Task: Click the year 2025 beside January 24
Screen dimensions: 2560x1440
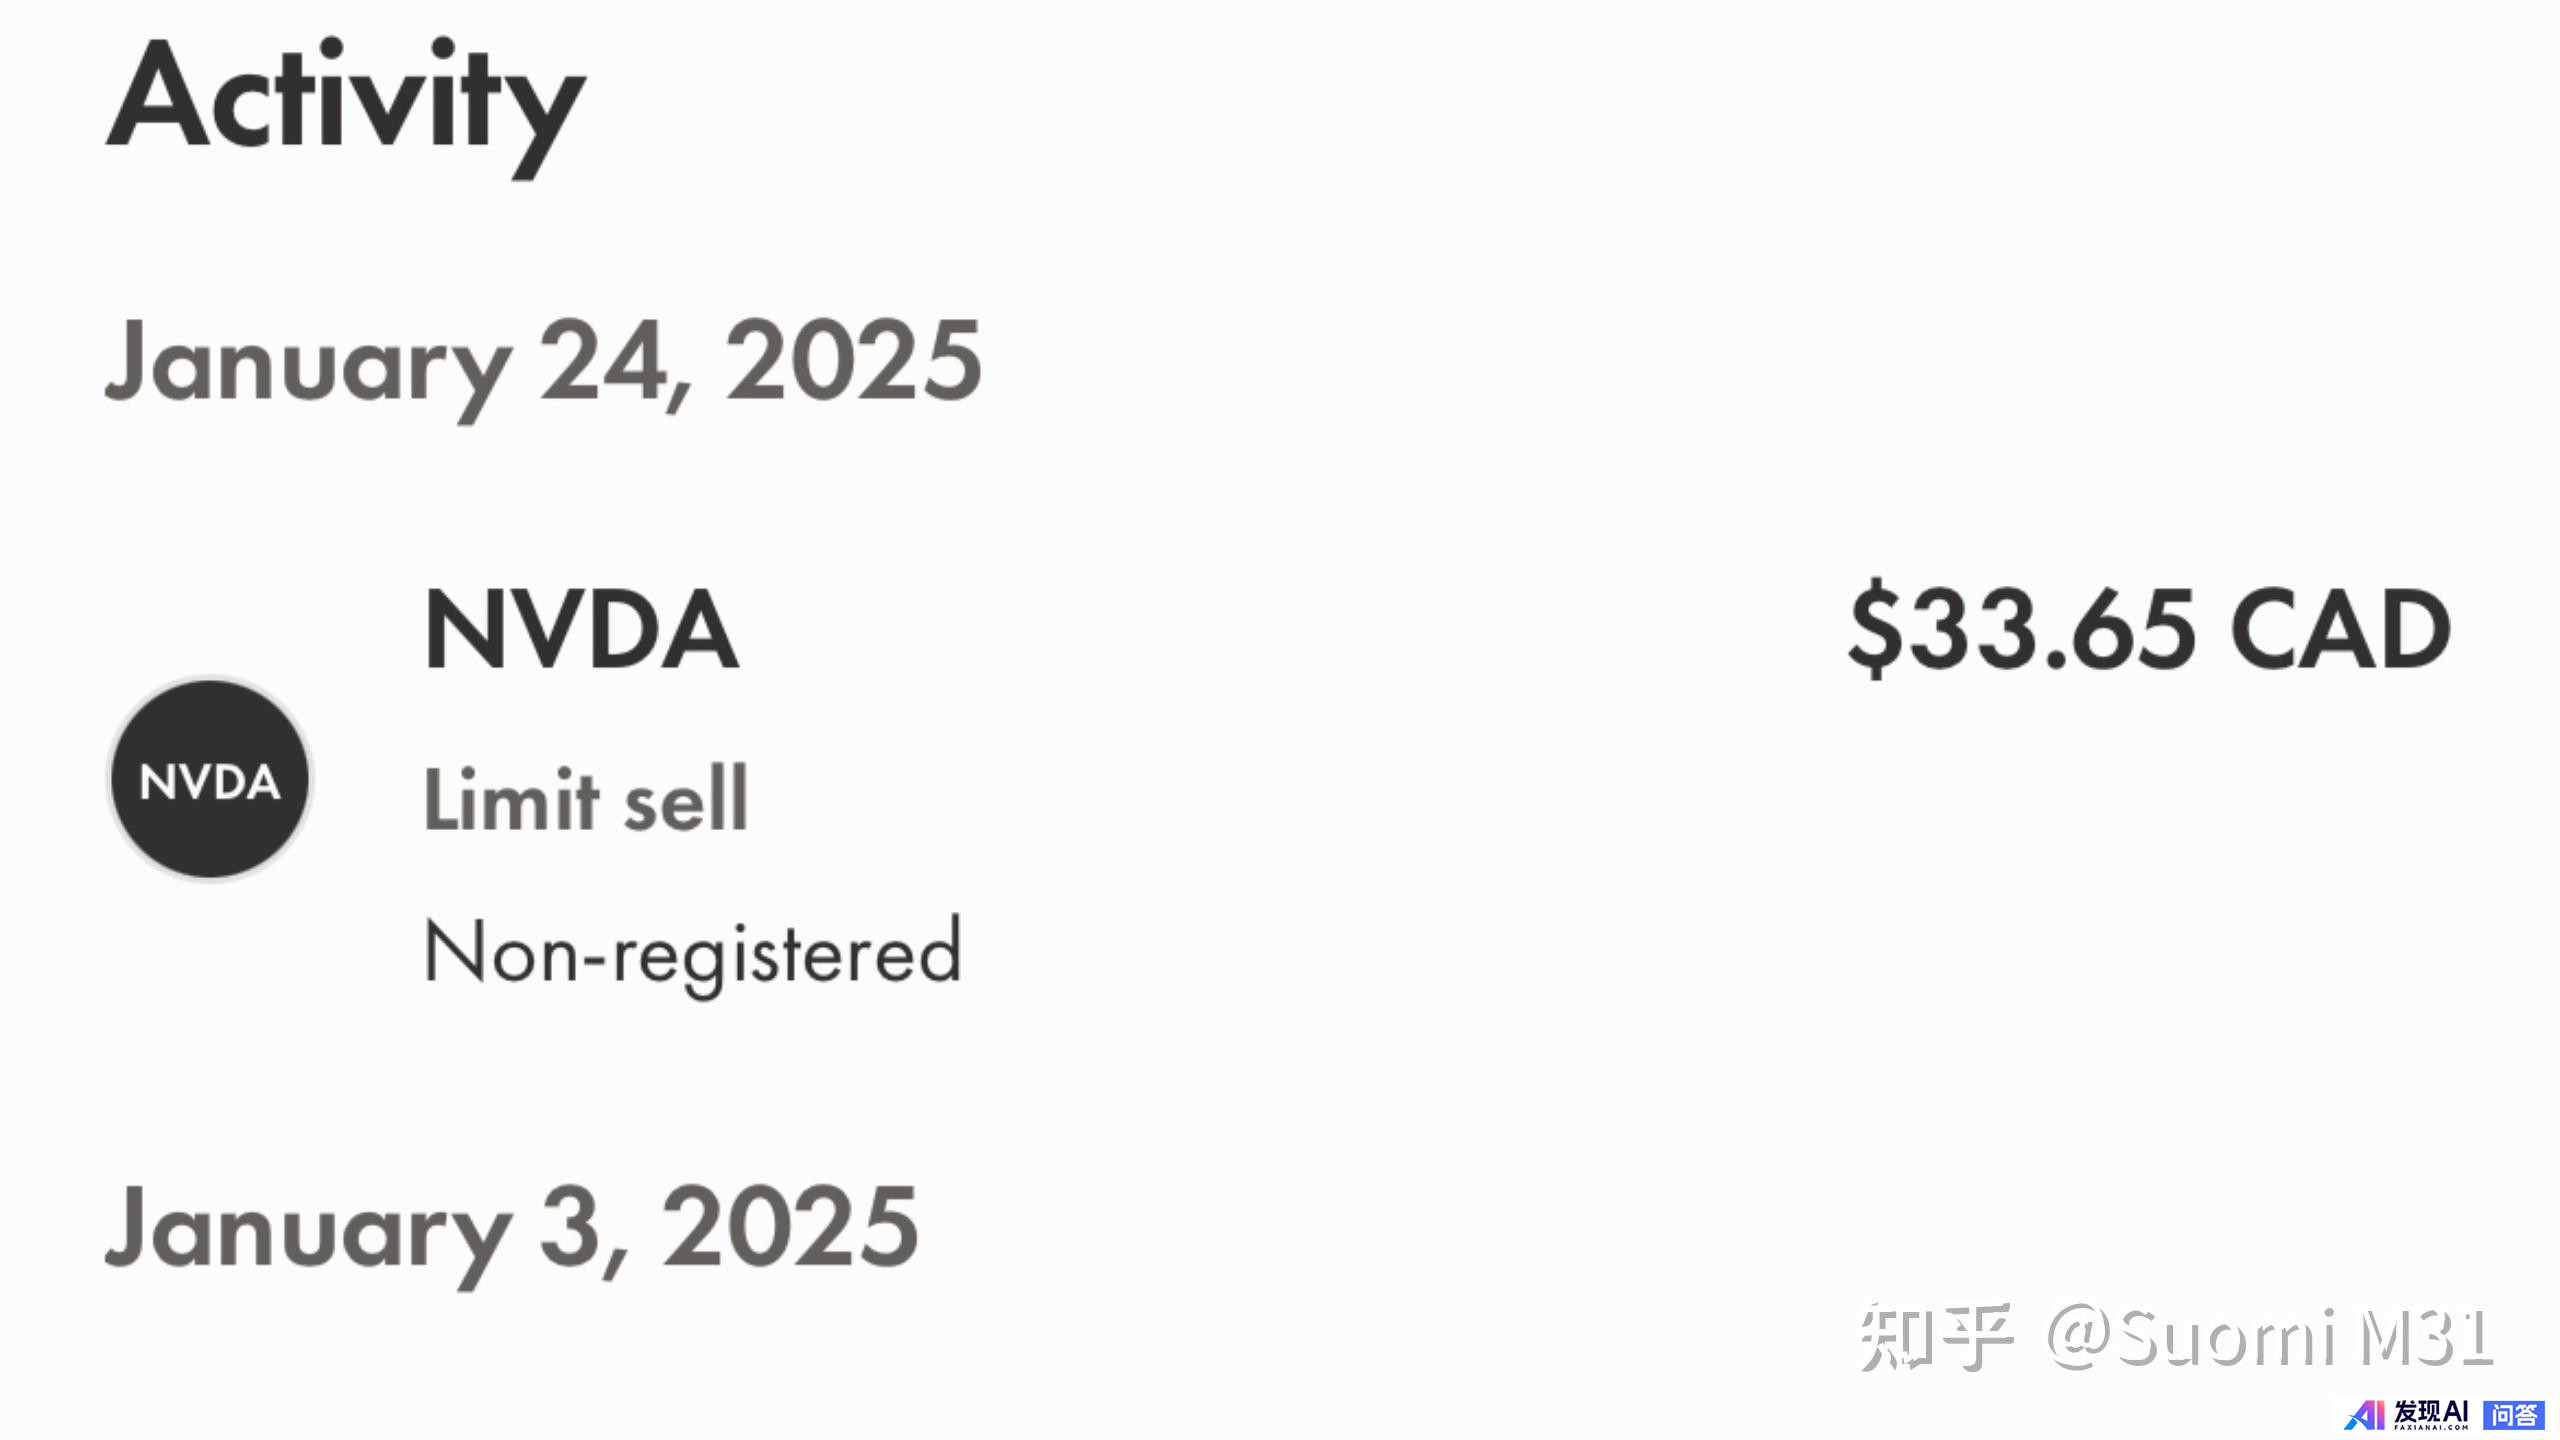Action: click(x=852, y=362)
